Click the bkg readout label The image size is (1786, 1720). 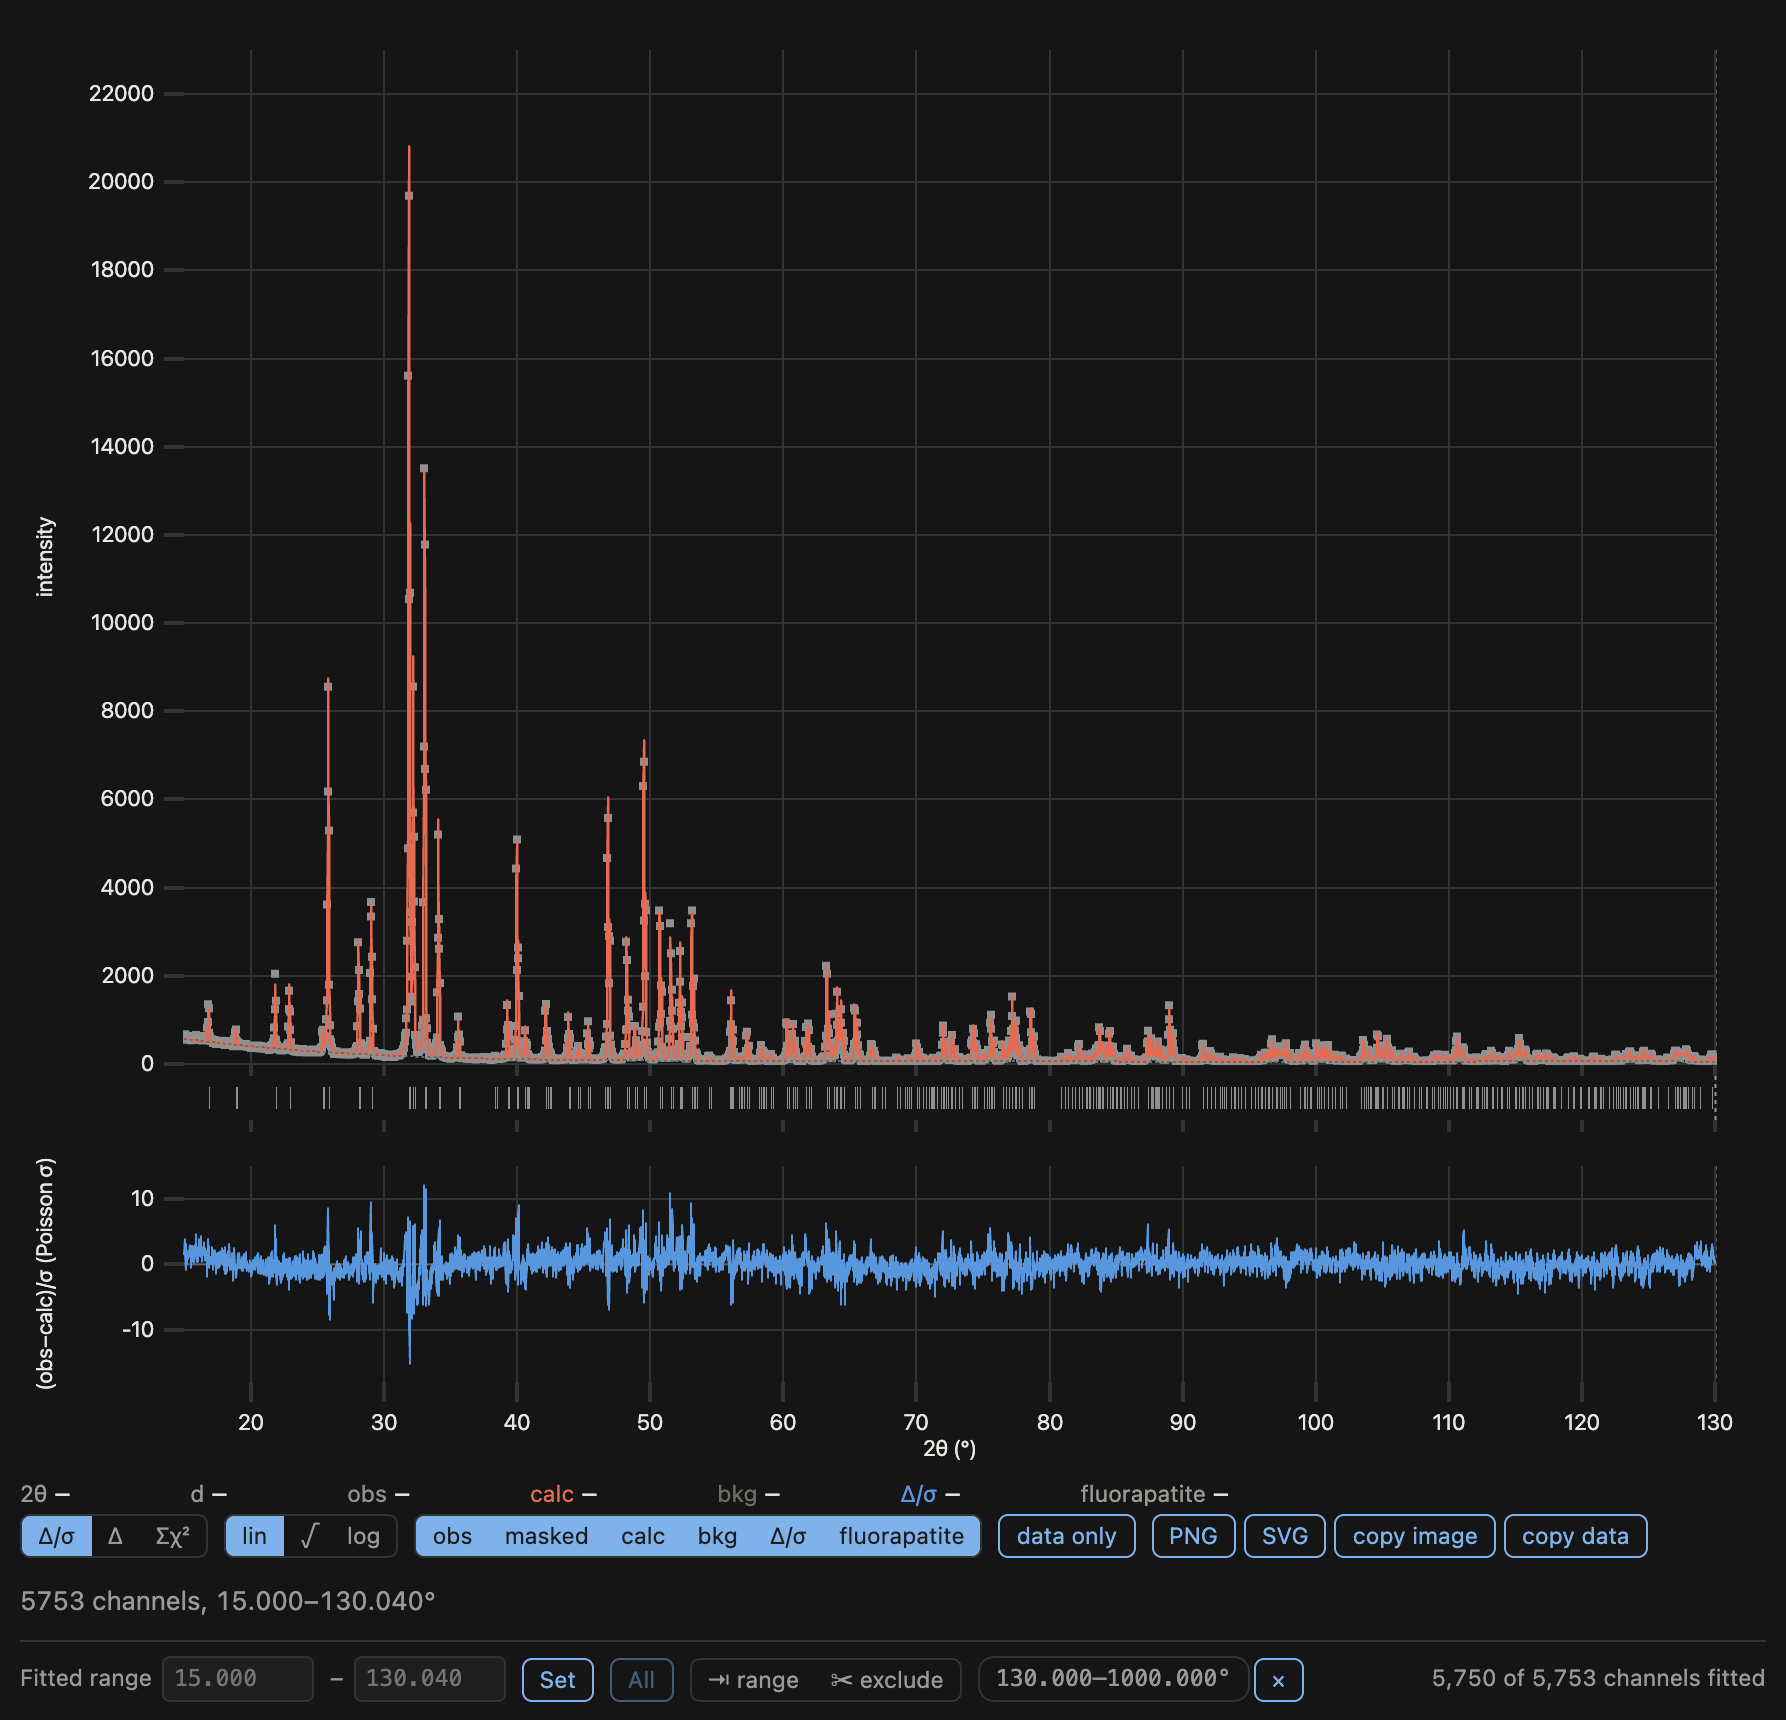click(x=737, y=1494)
